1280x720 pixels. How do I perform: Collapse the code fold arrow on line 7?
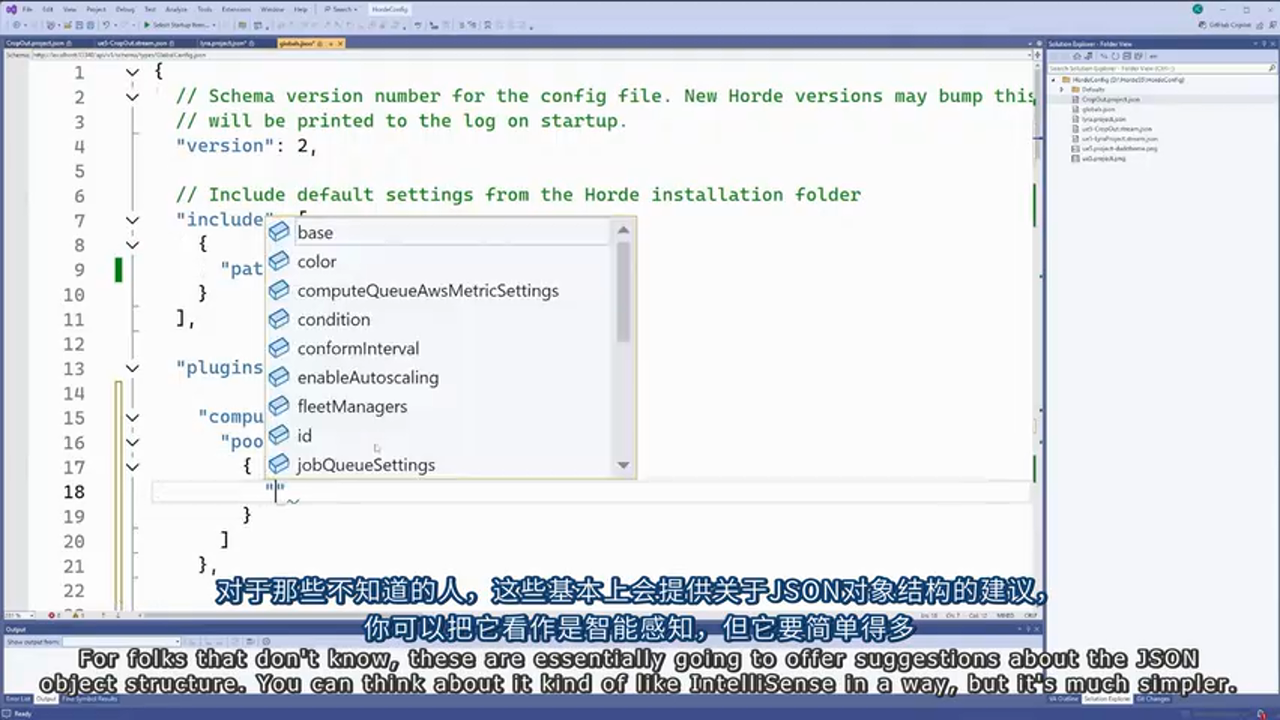132,220
